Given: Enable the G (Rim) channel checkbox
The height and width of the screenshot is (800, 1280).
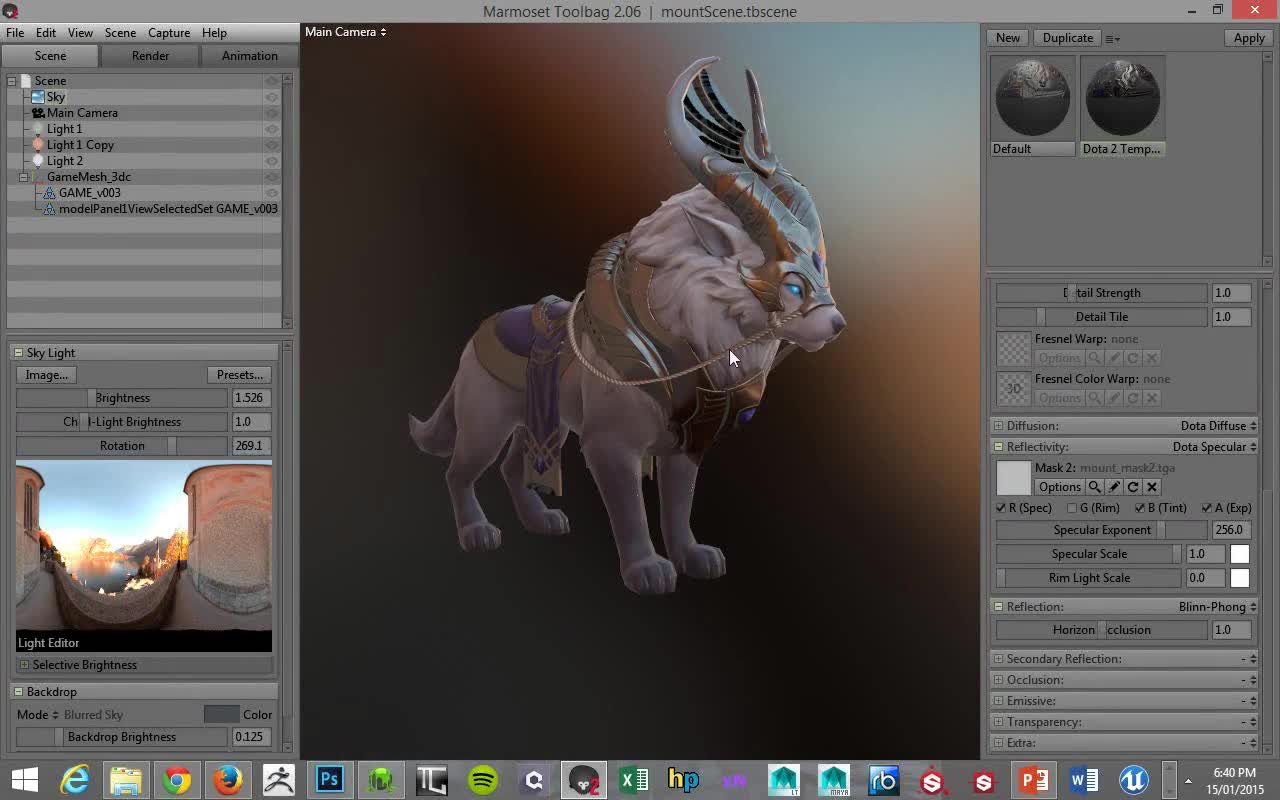Looking at the screenshot, I should [x=1072, y=508].
